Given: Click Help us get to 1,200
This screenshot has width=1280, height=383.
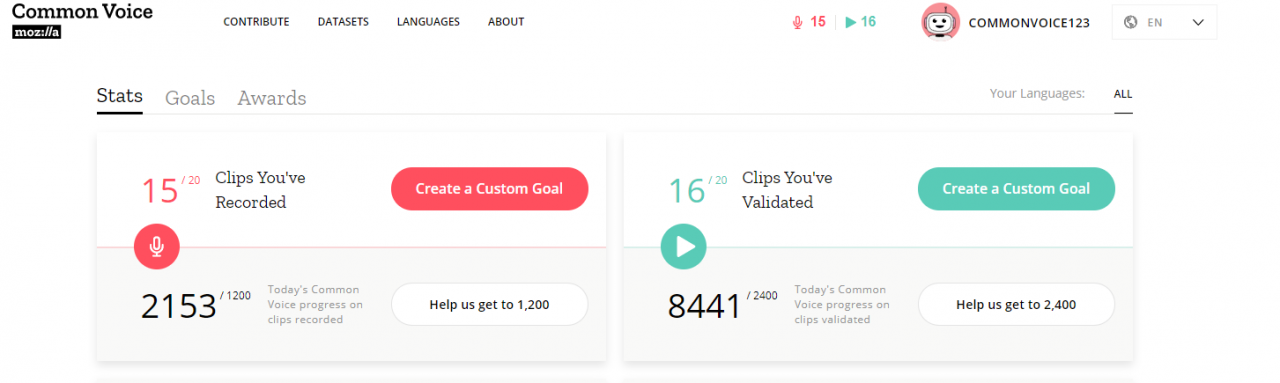Looking at the screenshot, I should 489,305.
